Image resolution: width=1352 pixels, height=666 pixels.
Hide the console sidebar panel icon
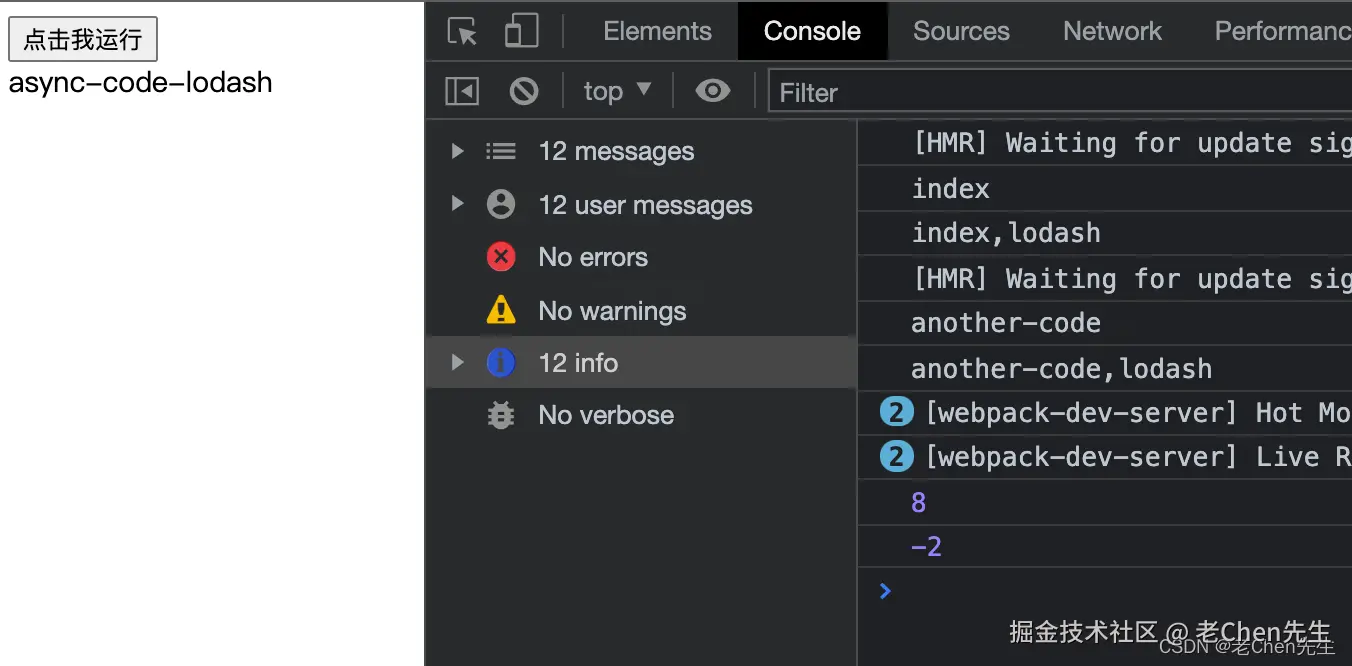coord(462,92)
